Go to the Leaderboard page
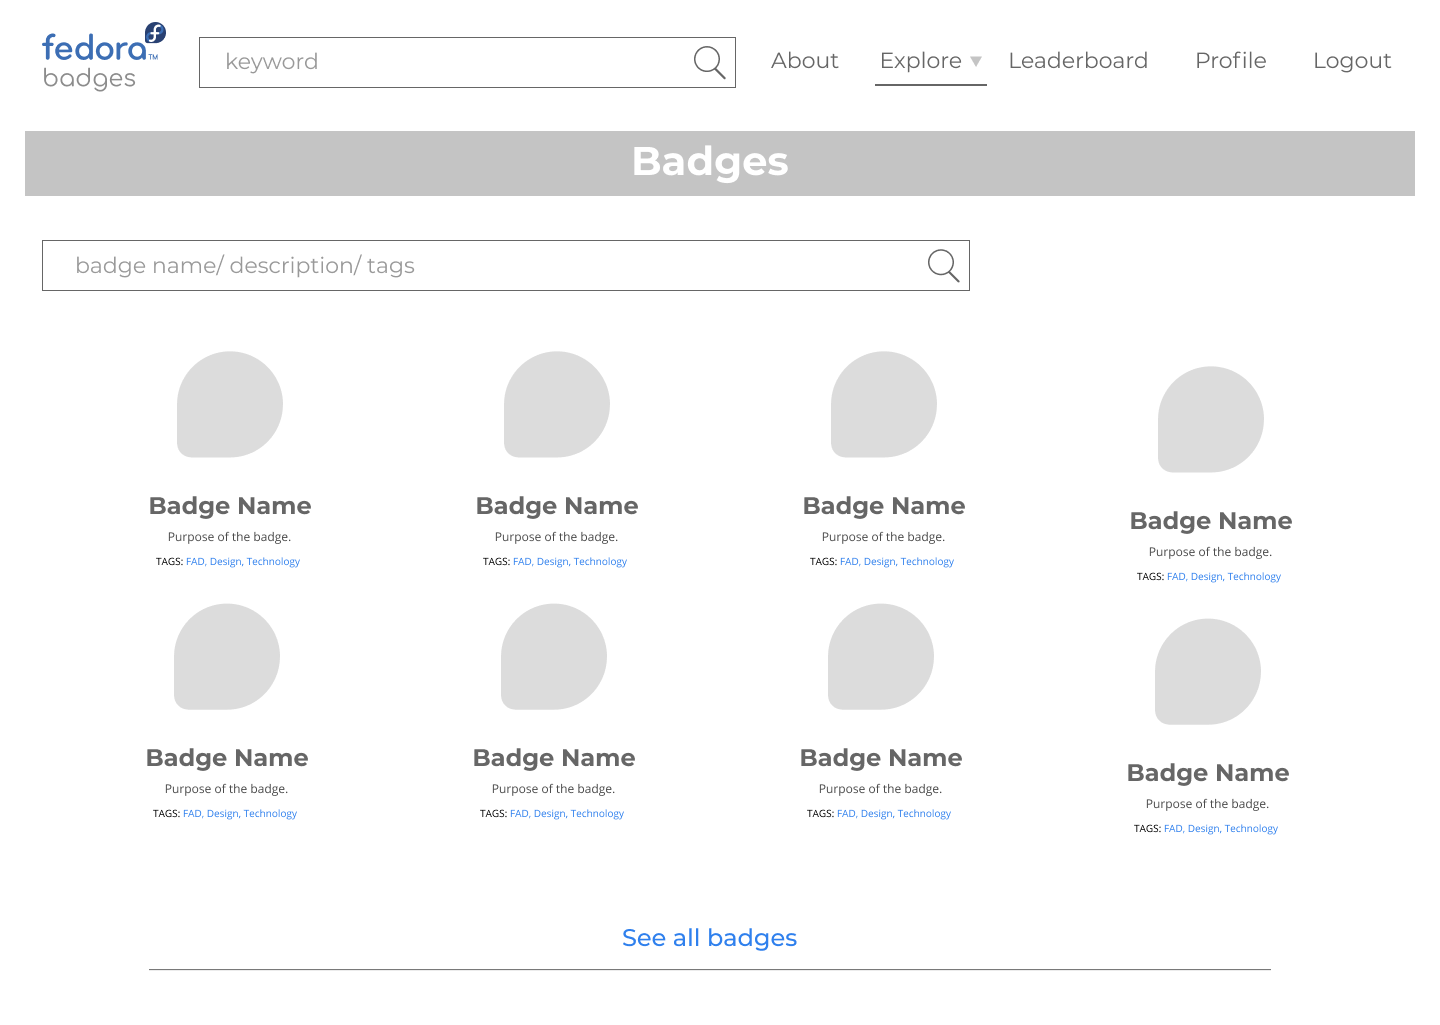This screenshot has width=1440, height=1025. click(1078, 61)
